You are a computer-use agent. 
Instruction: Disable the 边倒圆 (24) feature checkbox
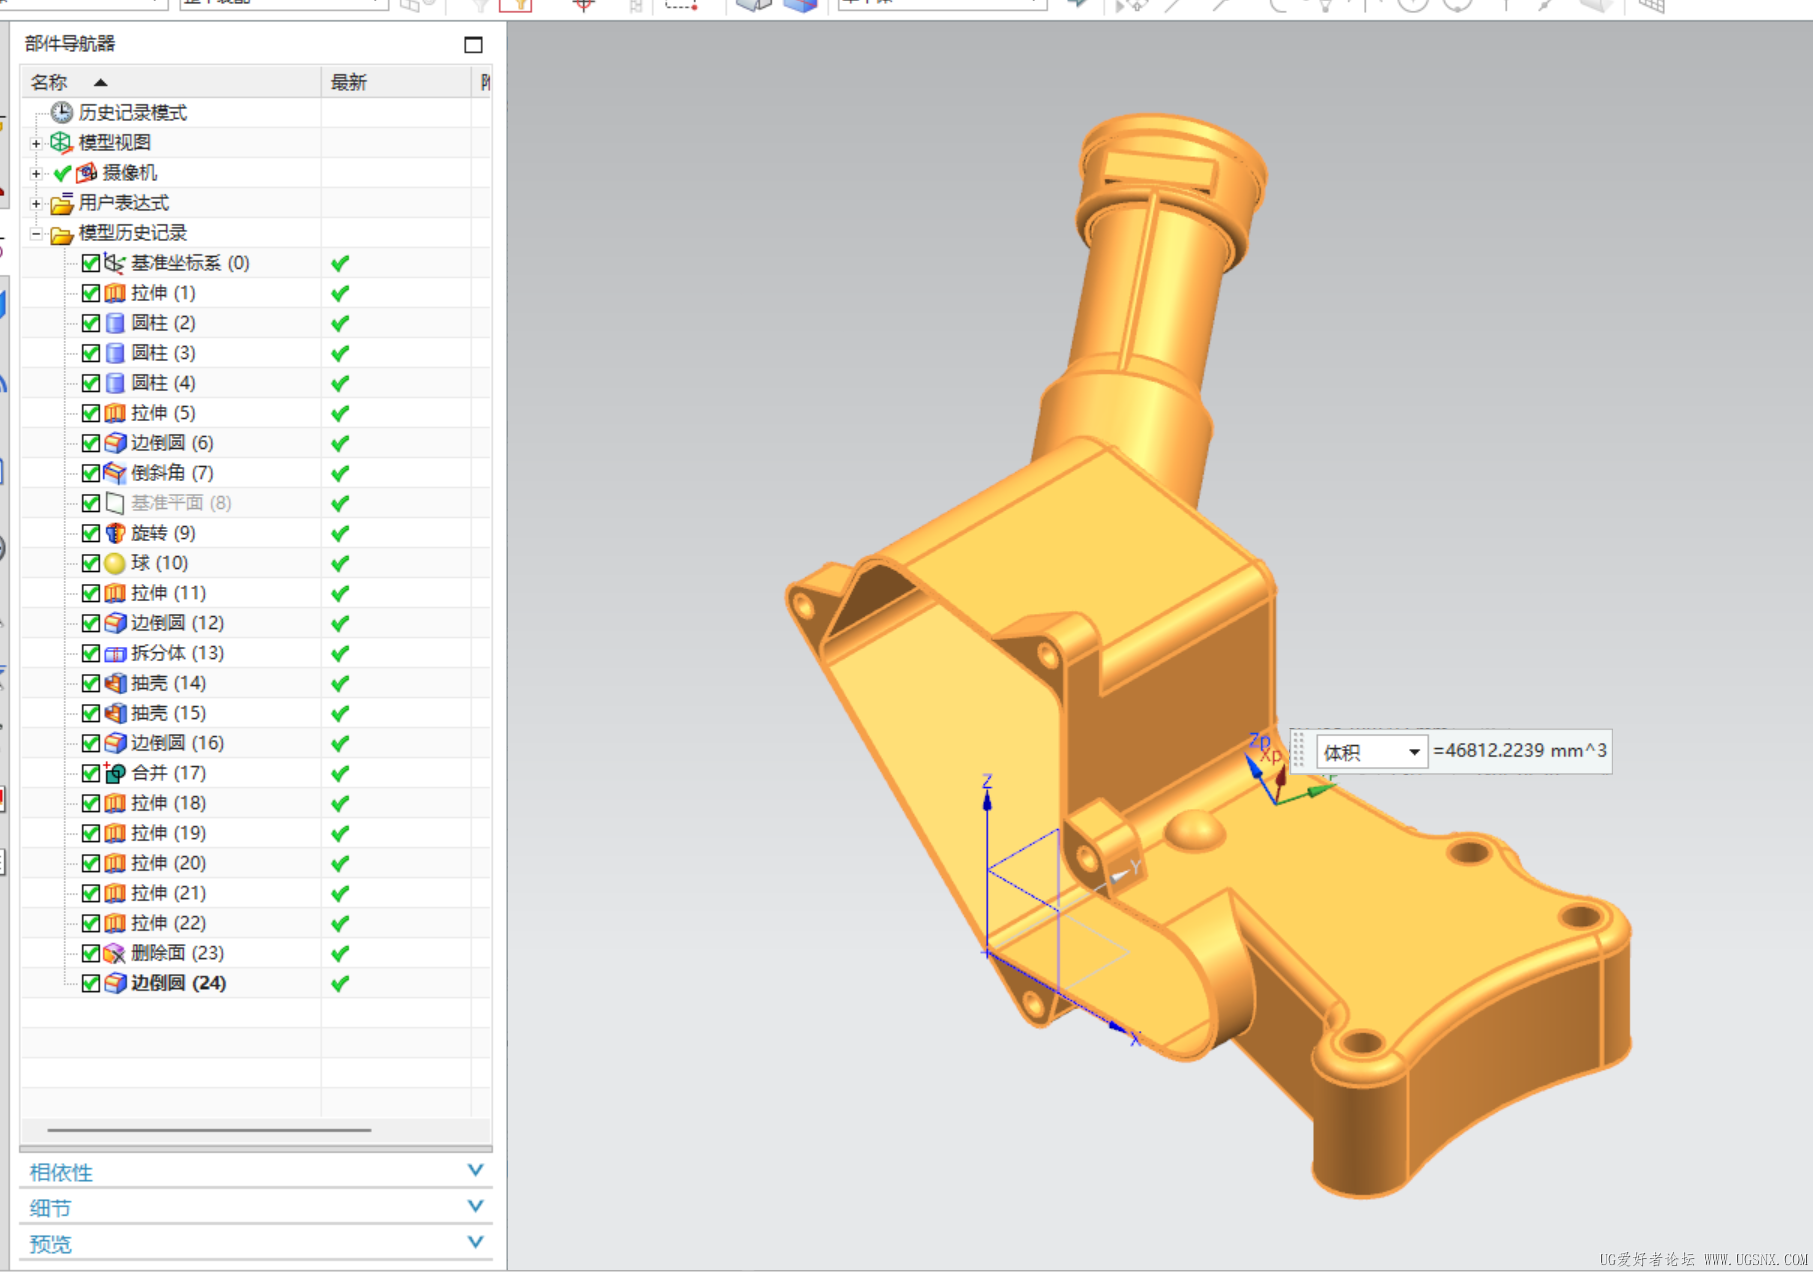(91, 983)
